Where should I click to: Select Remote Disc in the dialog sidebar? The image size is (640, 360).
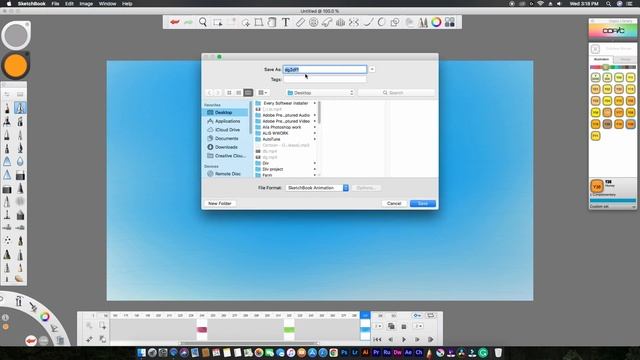click(x=228, y=174)
